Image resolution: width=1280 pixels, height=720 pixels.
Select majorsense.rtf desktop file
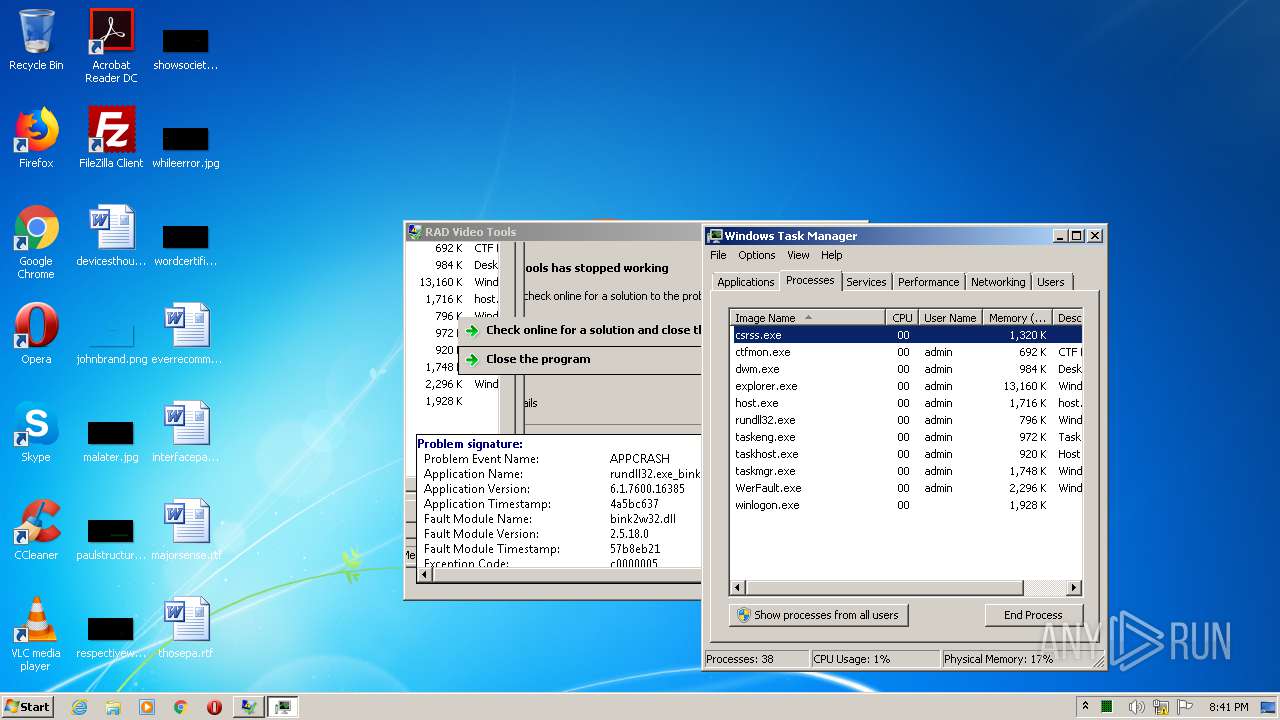(x=186, y=530)
